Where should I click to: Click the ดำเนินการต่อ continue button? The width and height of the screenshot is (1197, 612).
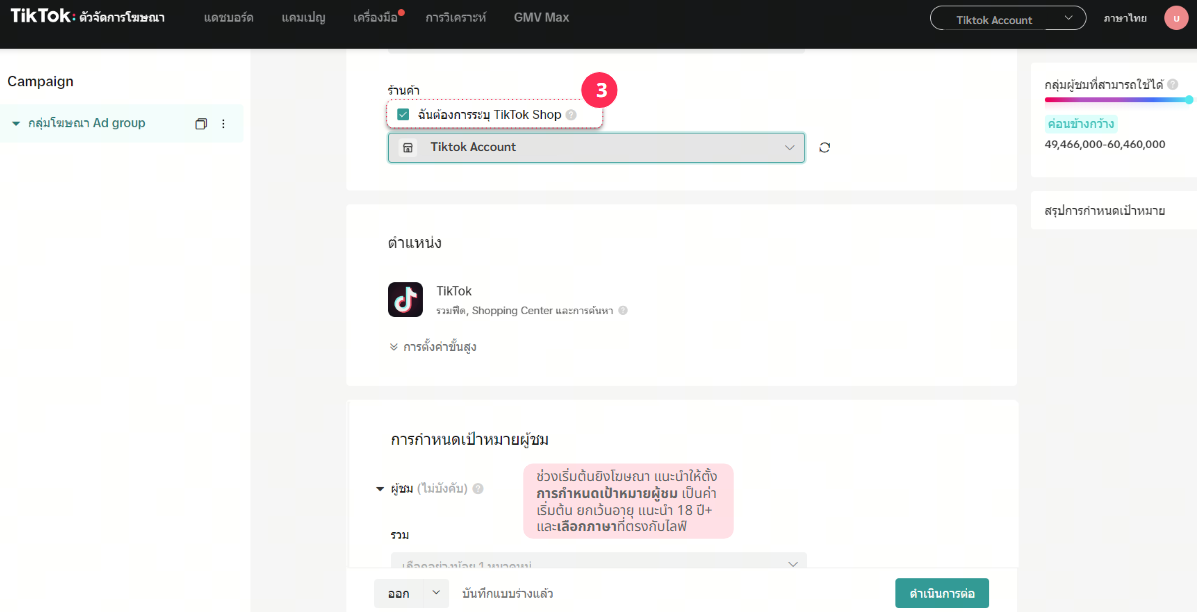tap(941, 593)
